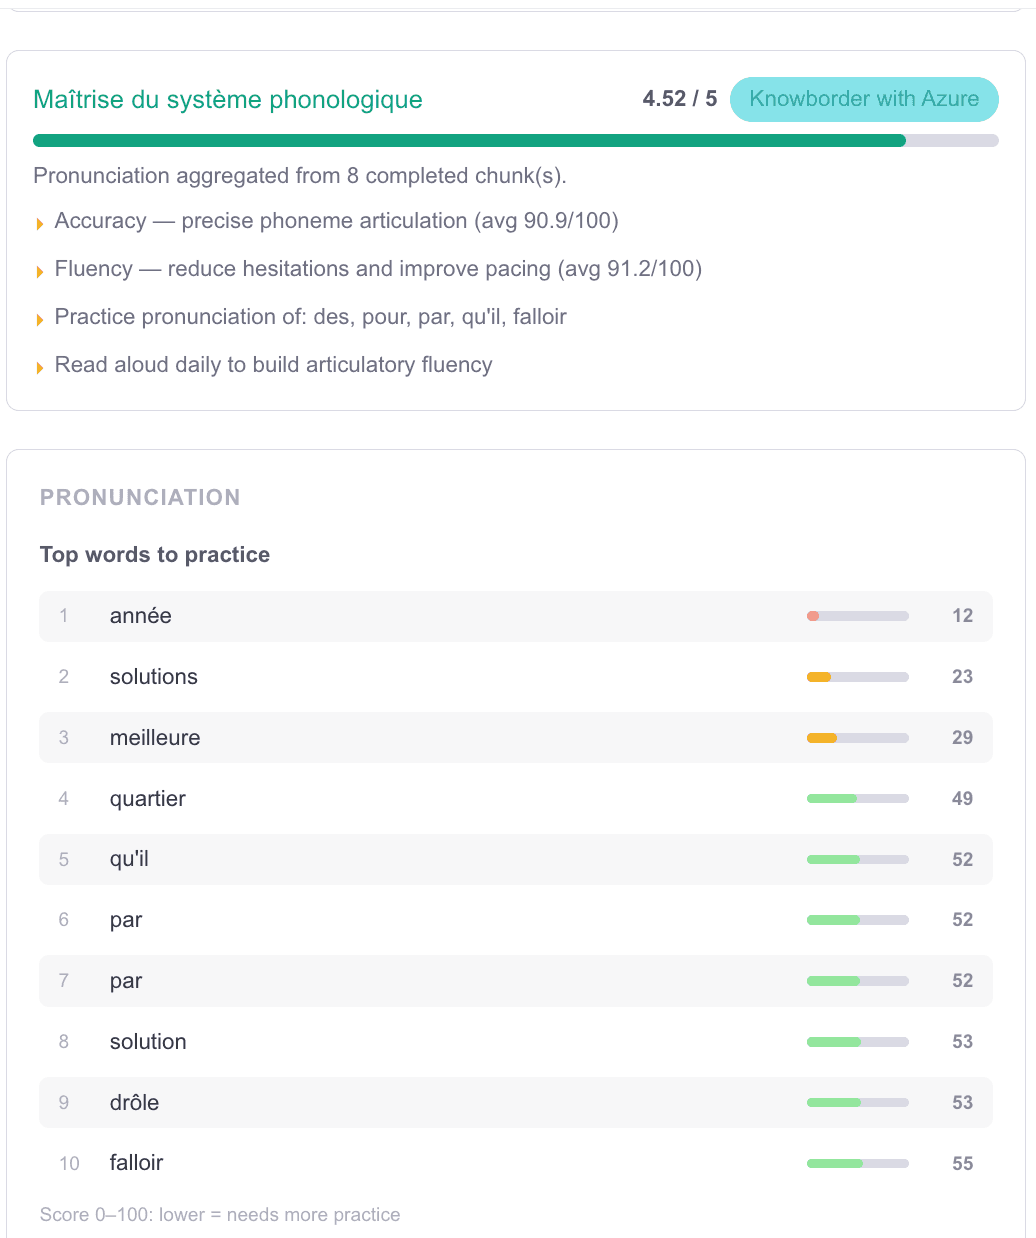Click the "Top words to practice" heading
1036x1238 pixels.
155,555
